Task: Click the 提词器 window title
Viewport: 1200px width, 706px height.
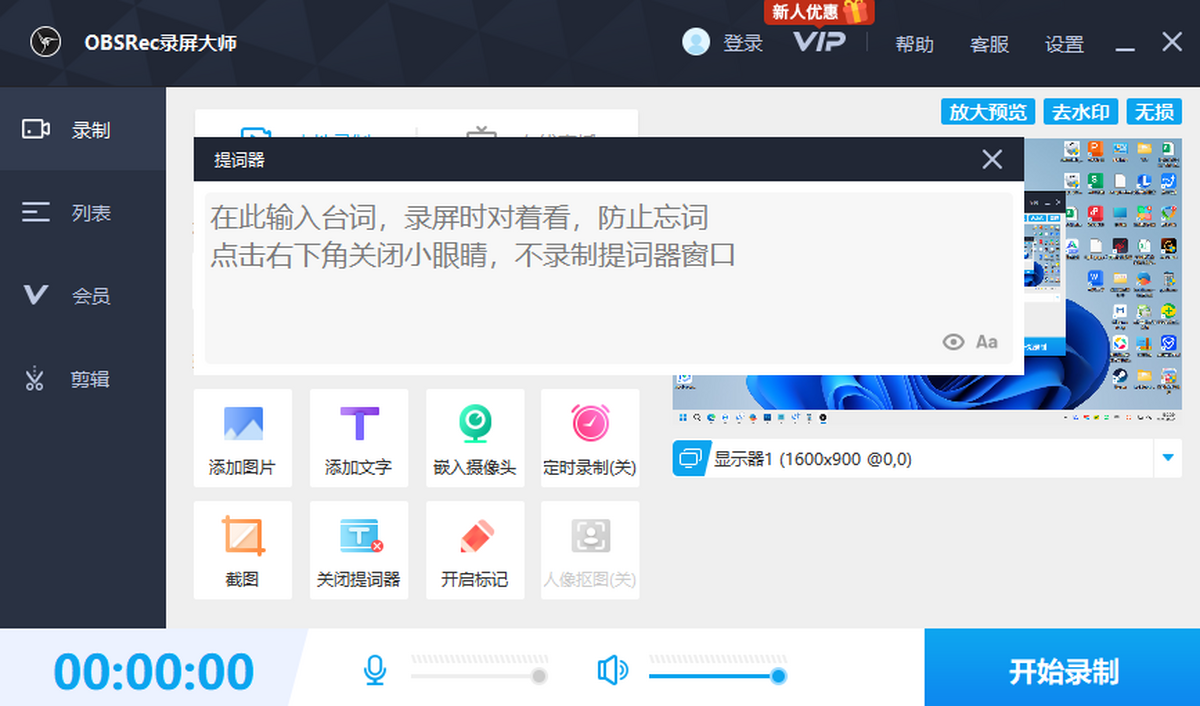Action: point(239,160)
